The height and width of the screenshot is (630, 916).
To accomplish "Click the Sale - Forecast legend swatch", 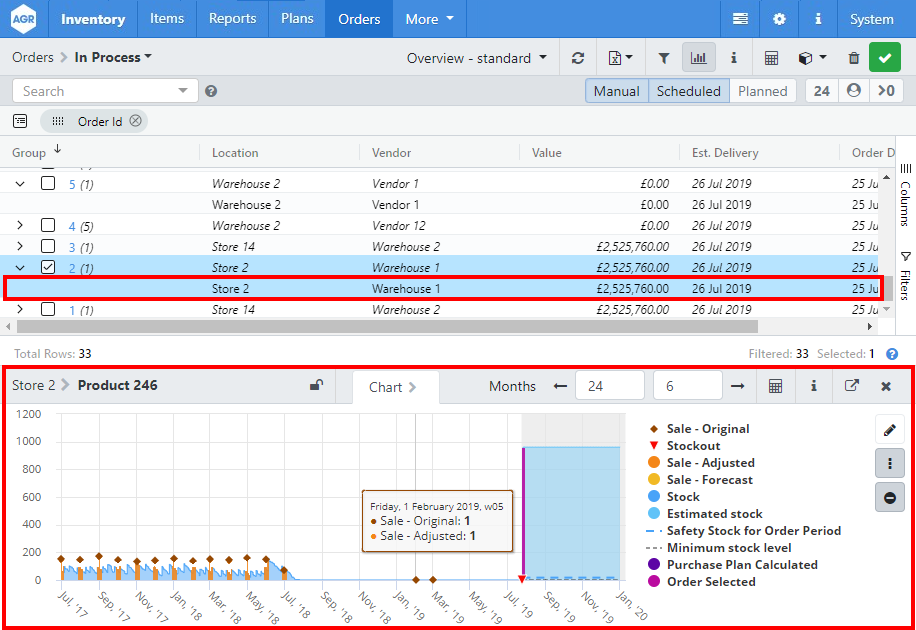I will [x=653, y=480].
